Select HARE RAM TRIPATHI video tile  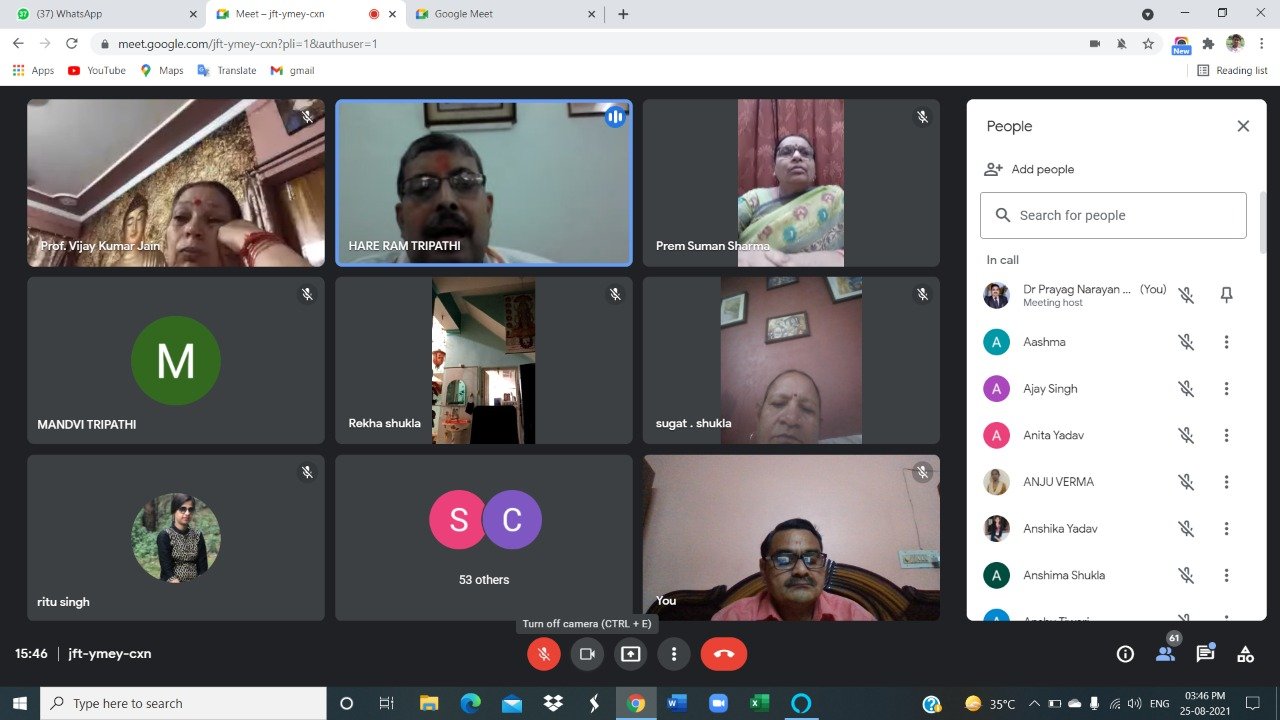coord(484,183)
